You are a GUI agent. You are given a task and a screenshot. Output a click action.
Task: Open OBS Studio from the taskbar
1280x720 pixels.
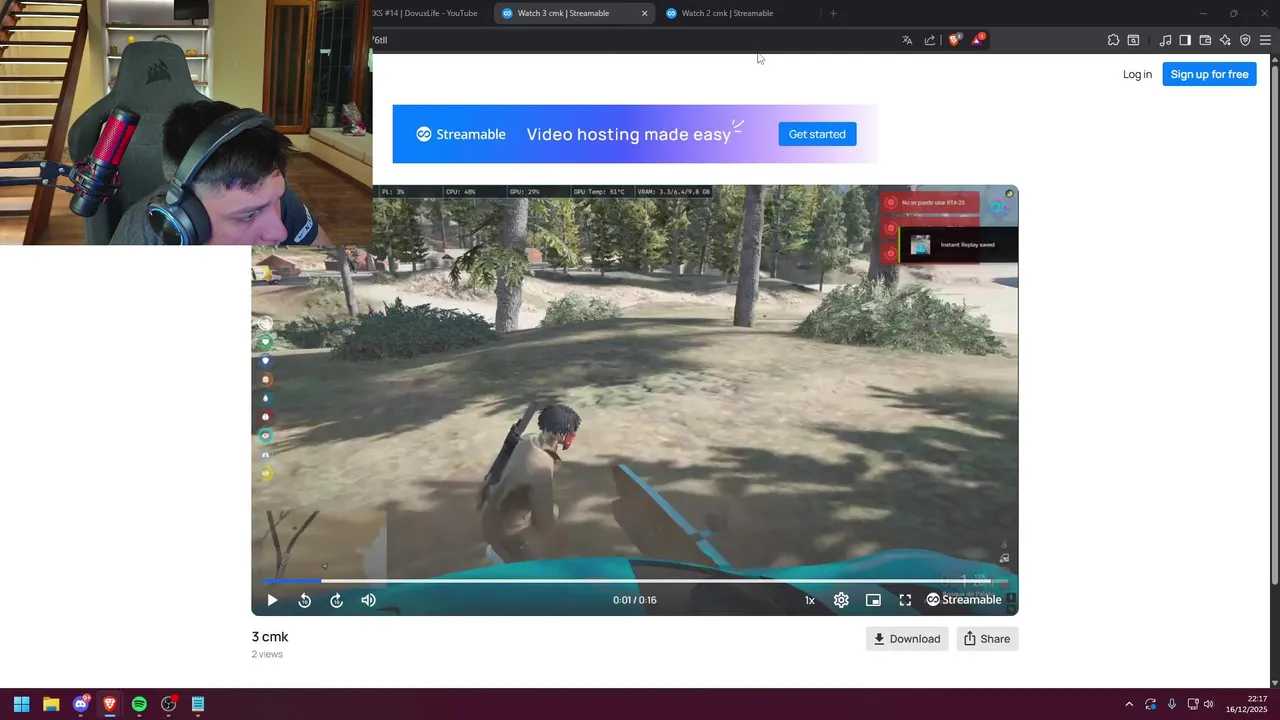[169, 704]
